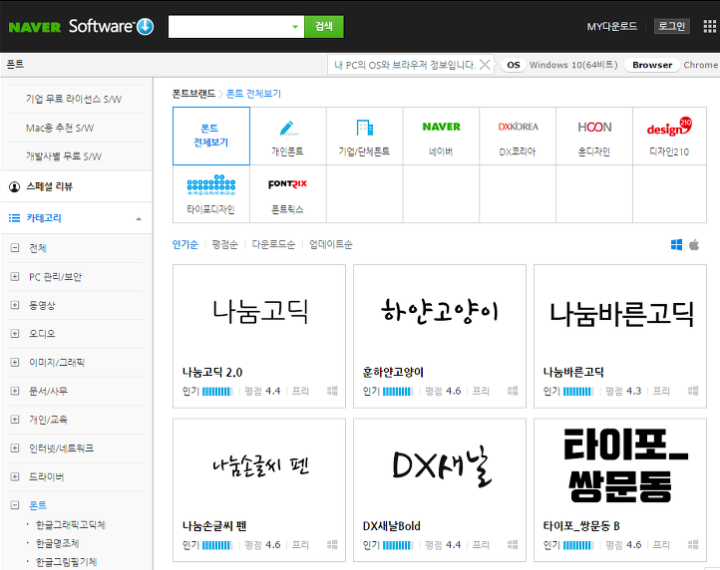Go to 폰트브랜드 breadcrumb
Viewport: 720px width, 570px height.
click(194, 93)
